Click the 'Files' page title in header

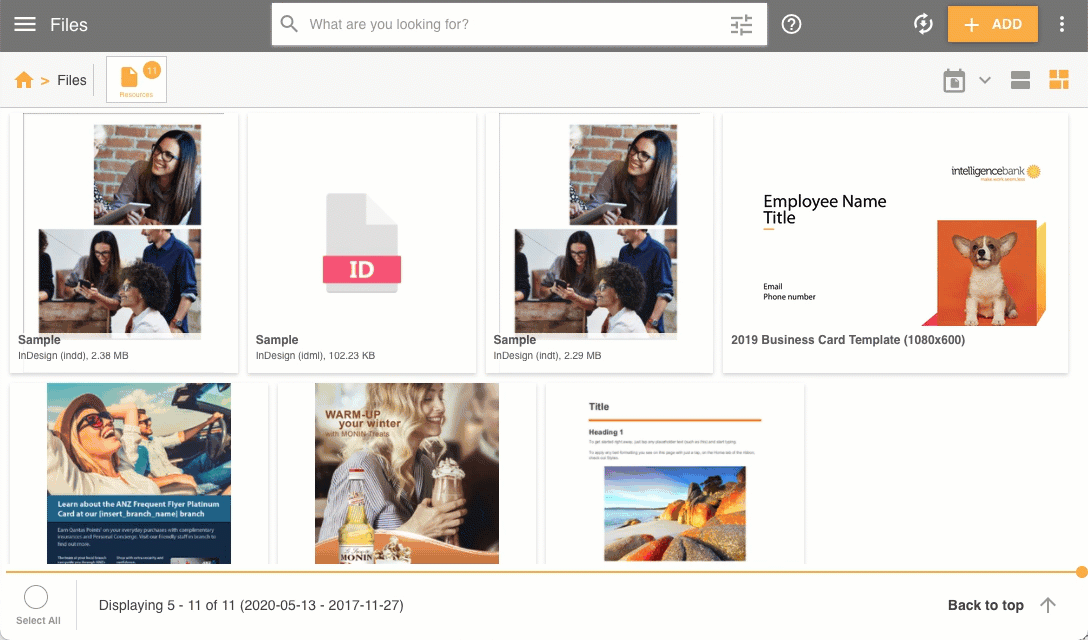tap(69, 25)
